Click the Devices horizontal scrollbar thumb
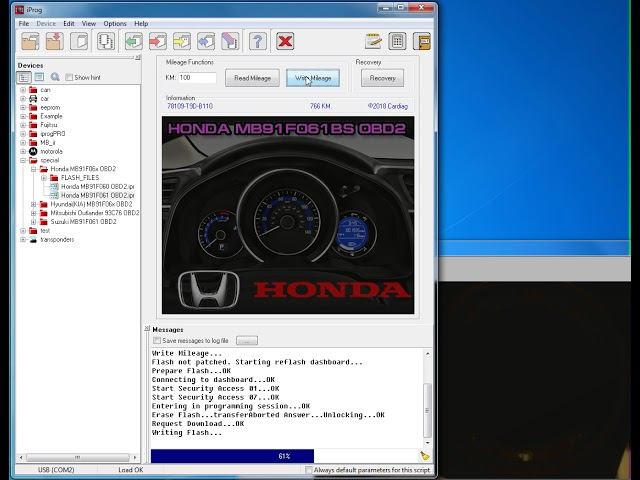 [x=78, y=457]
